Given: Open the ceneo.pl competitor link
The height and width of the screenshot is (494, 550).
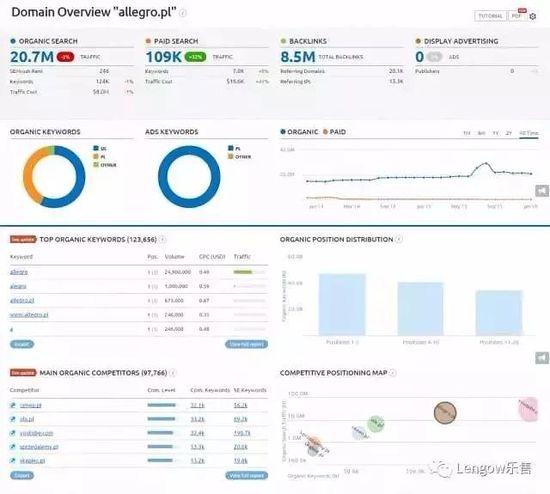Looking at the screenshot, I should pos(31,405).
